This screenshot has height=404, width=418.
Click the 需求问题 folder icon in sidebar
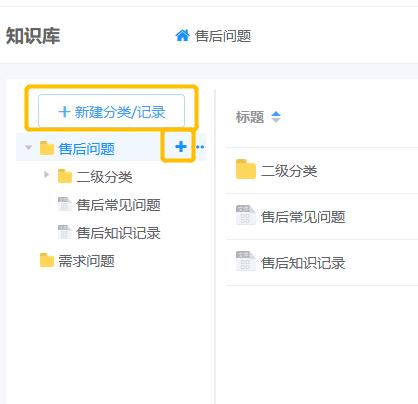[x=47, y=260]
